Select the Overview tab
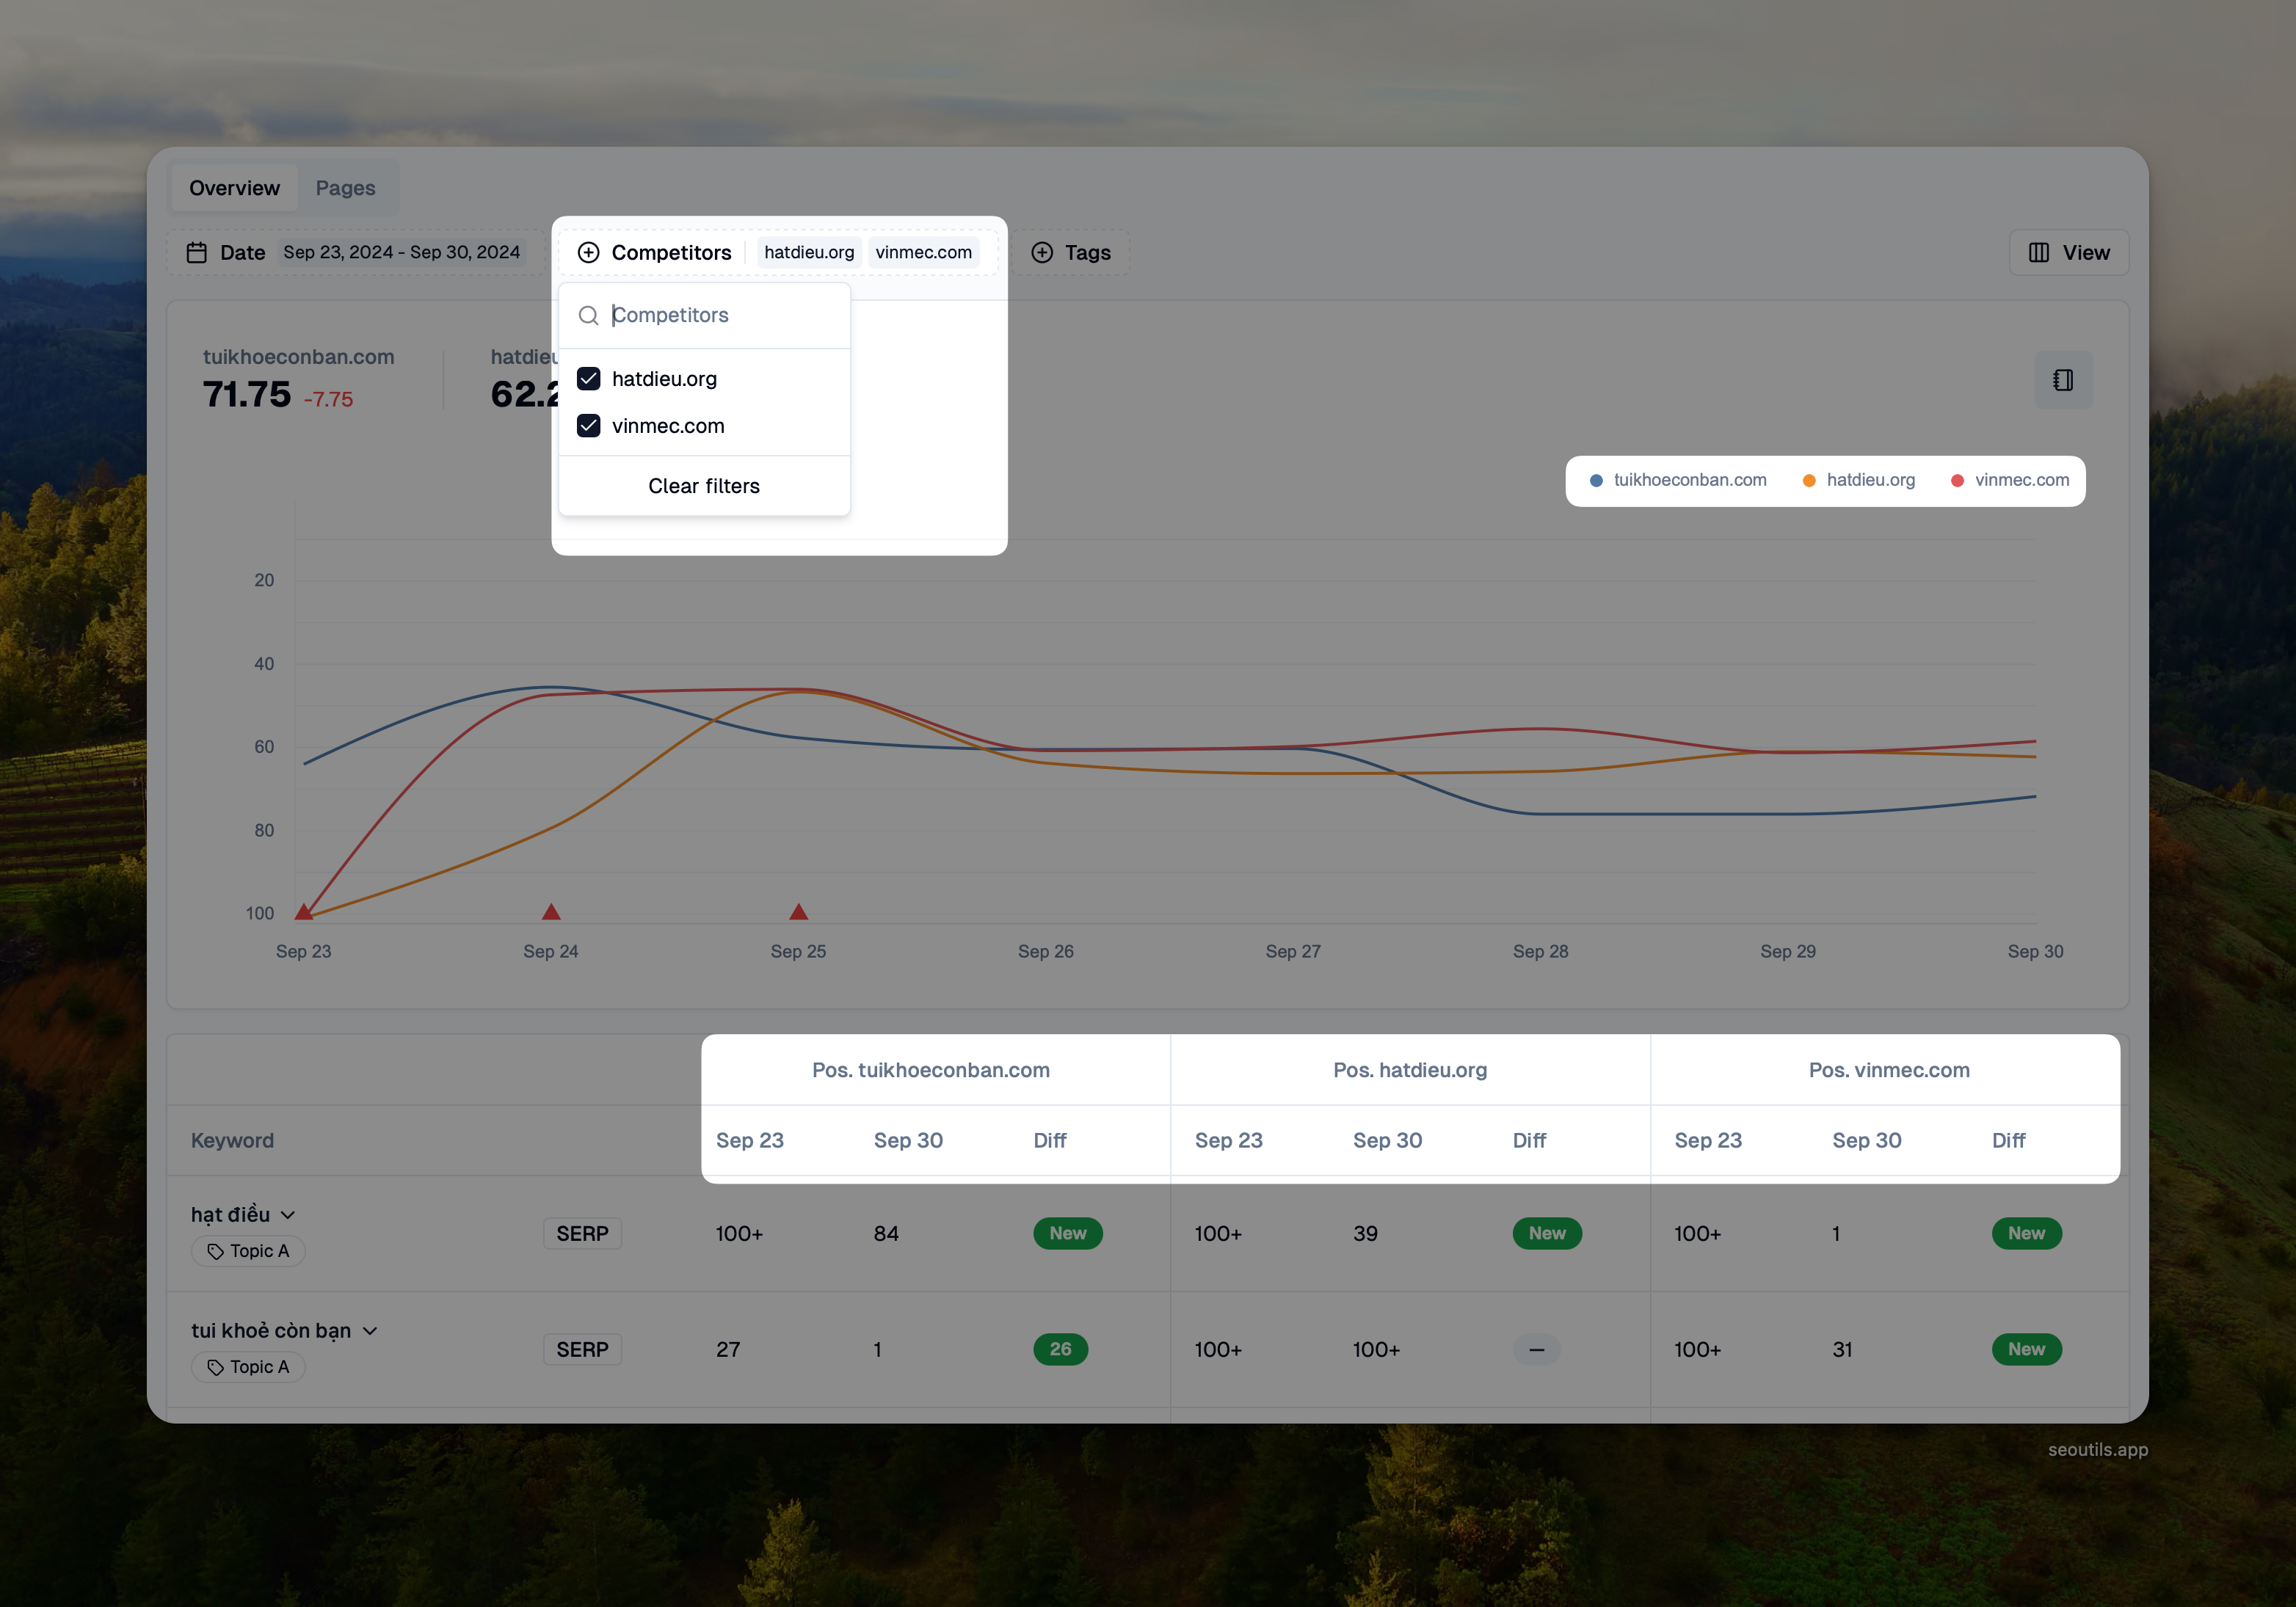The image size is (2296, 1607). 234,188
